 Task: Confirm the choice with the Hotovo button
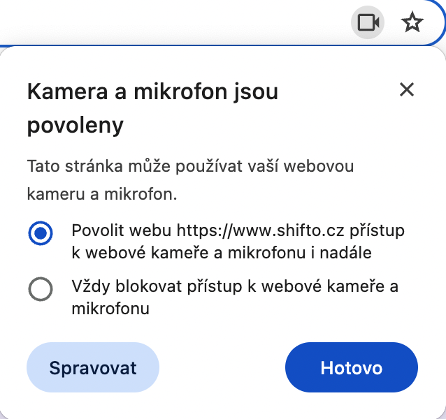351,367
